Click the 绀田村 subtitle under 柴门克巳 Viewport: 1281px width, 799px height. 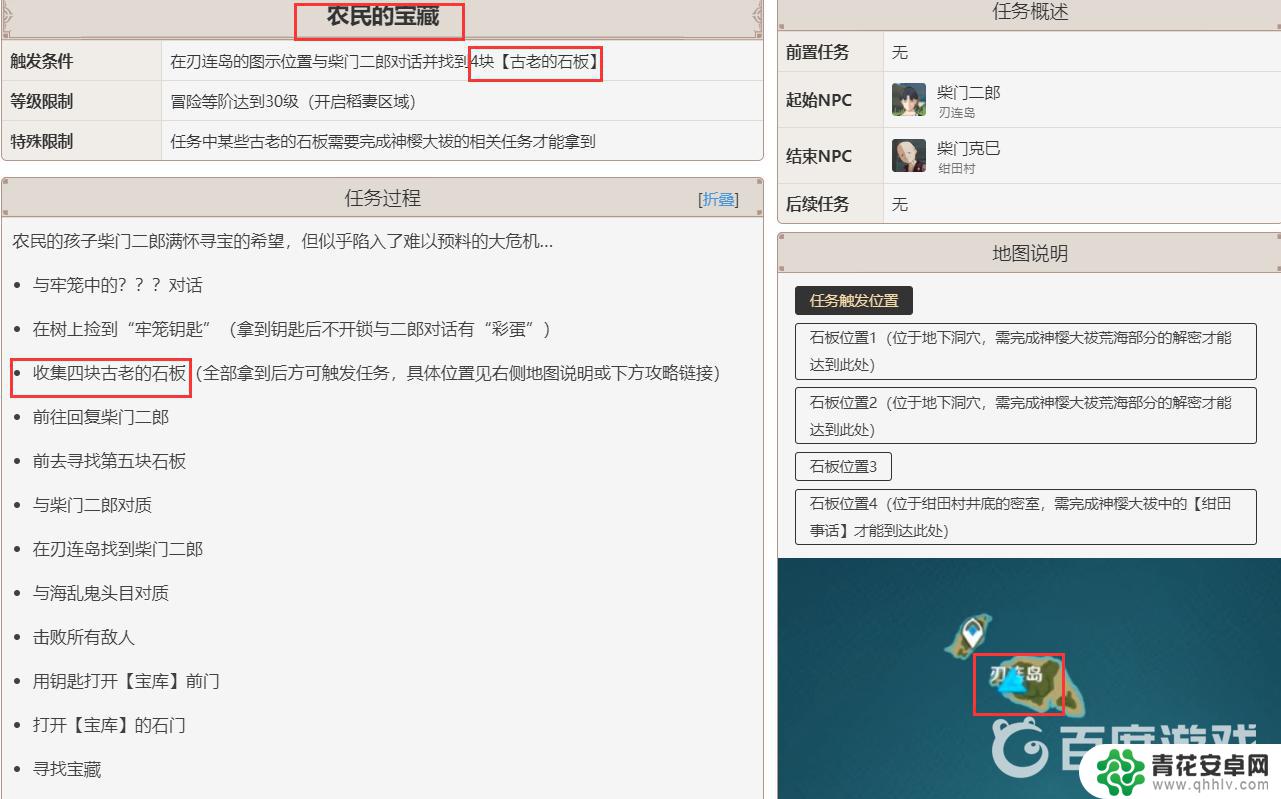(956, 168)
